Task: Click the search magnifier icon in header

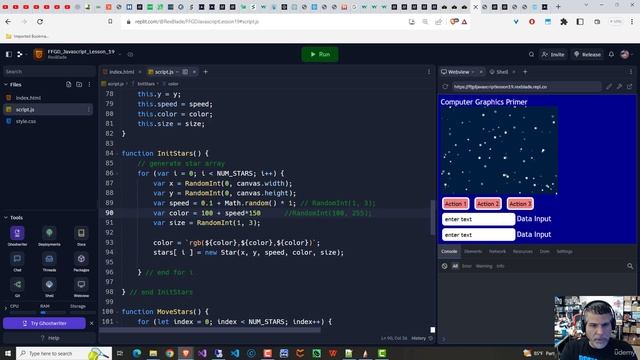Action: 531,54
